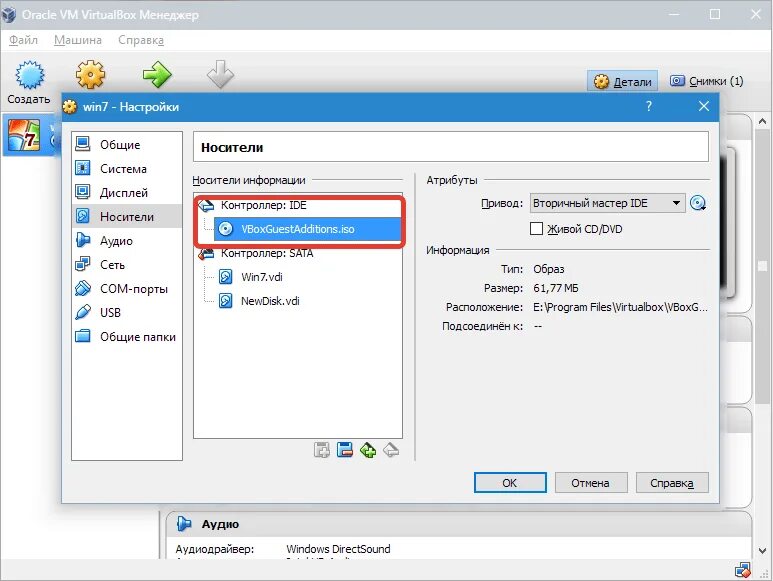
Task: Enable the Живой CD/DVD checkbox
Action: pos(536,229)
